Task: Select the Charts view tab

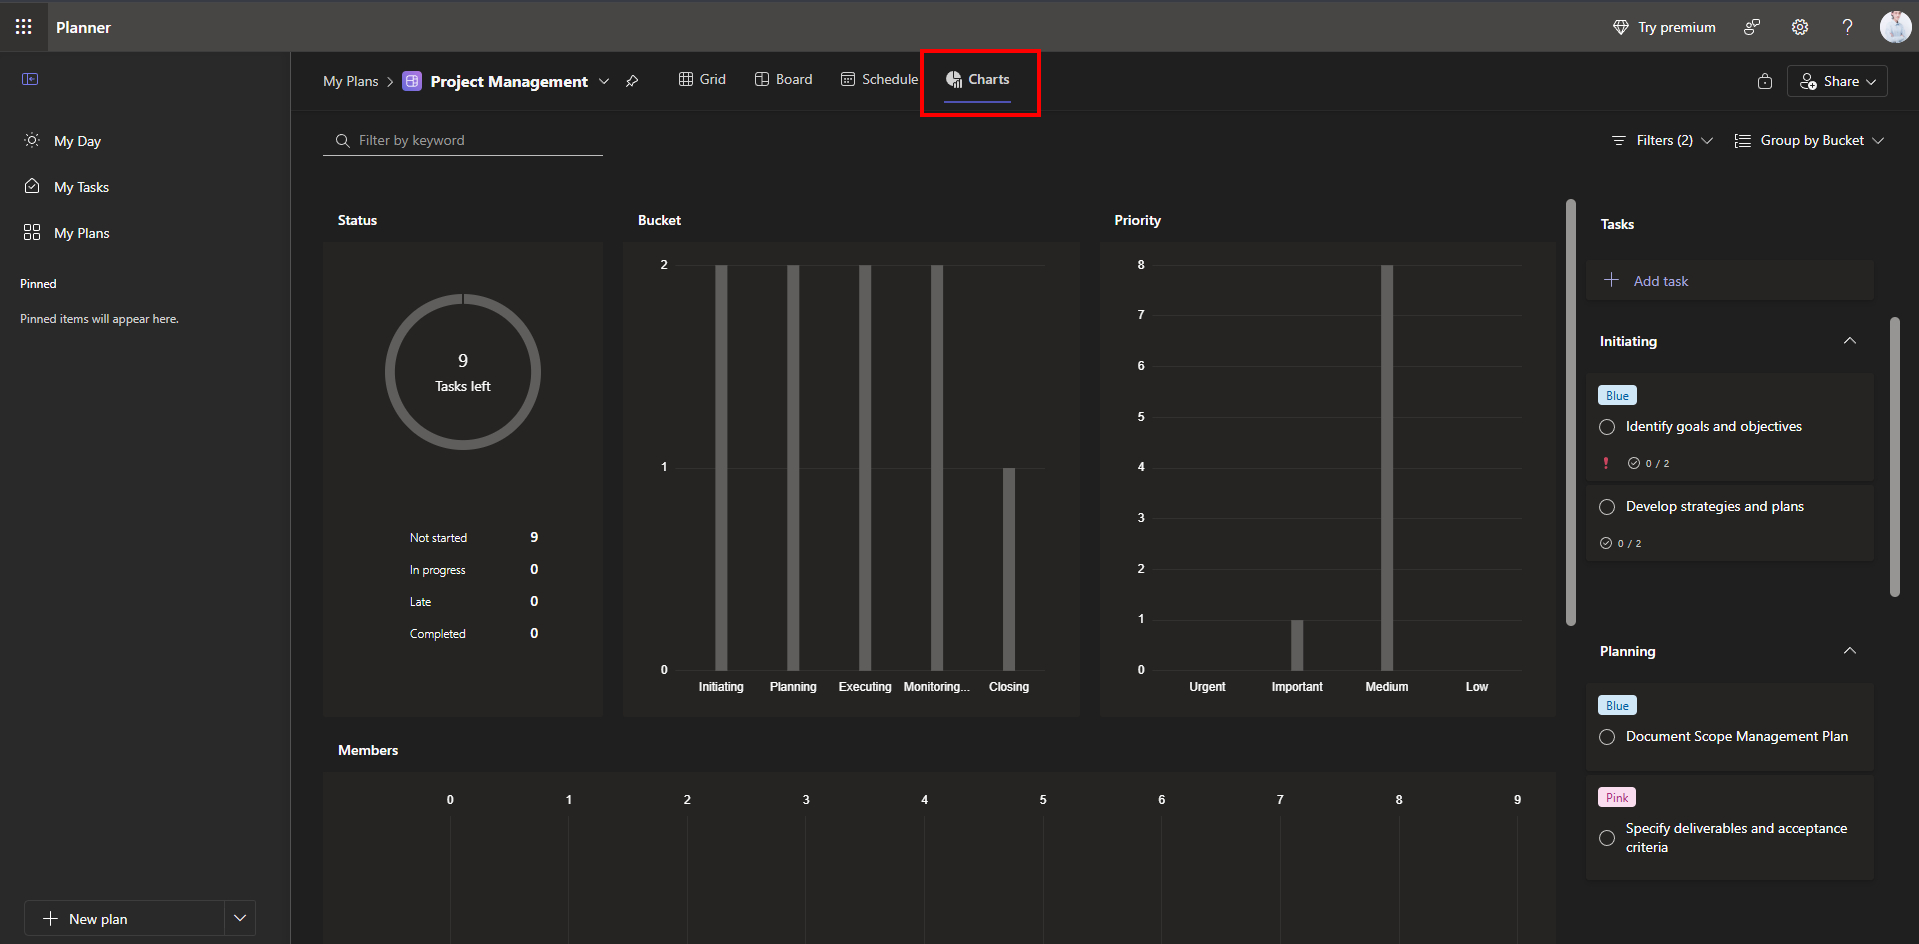Action: click(x=978, y=79)
